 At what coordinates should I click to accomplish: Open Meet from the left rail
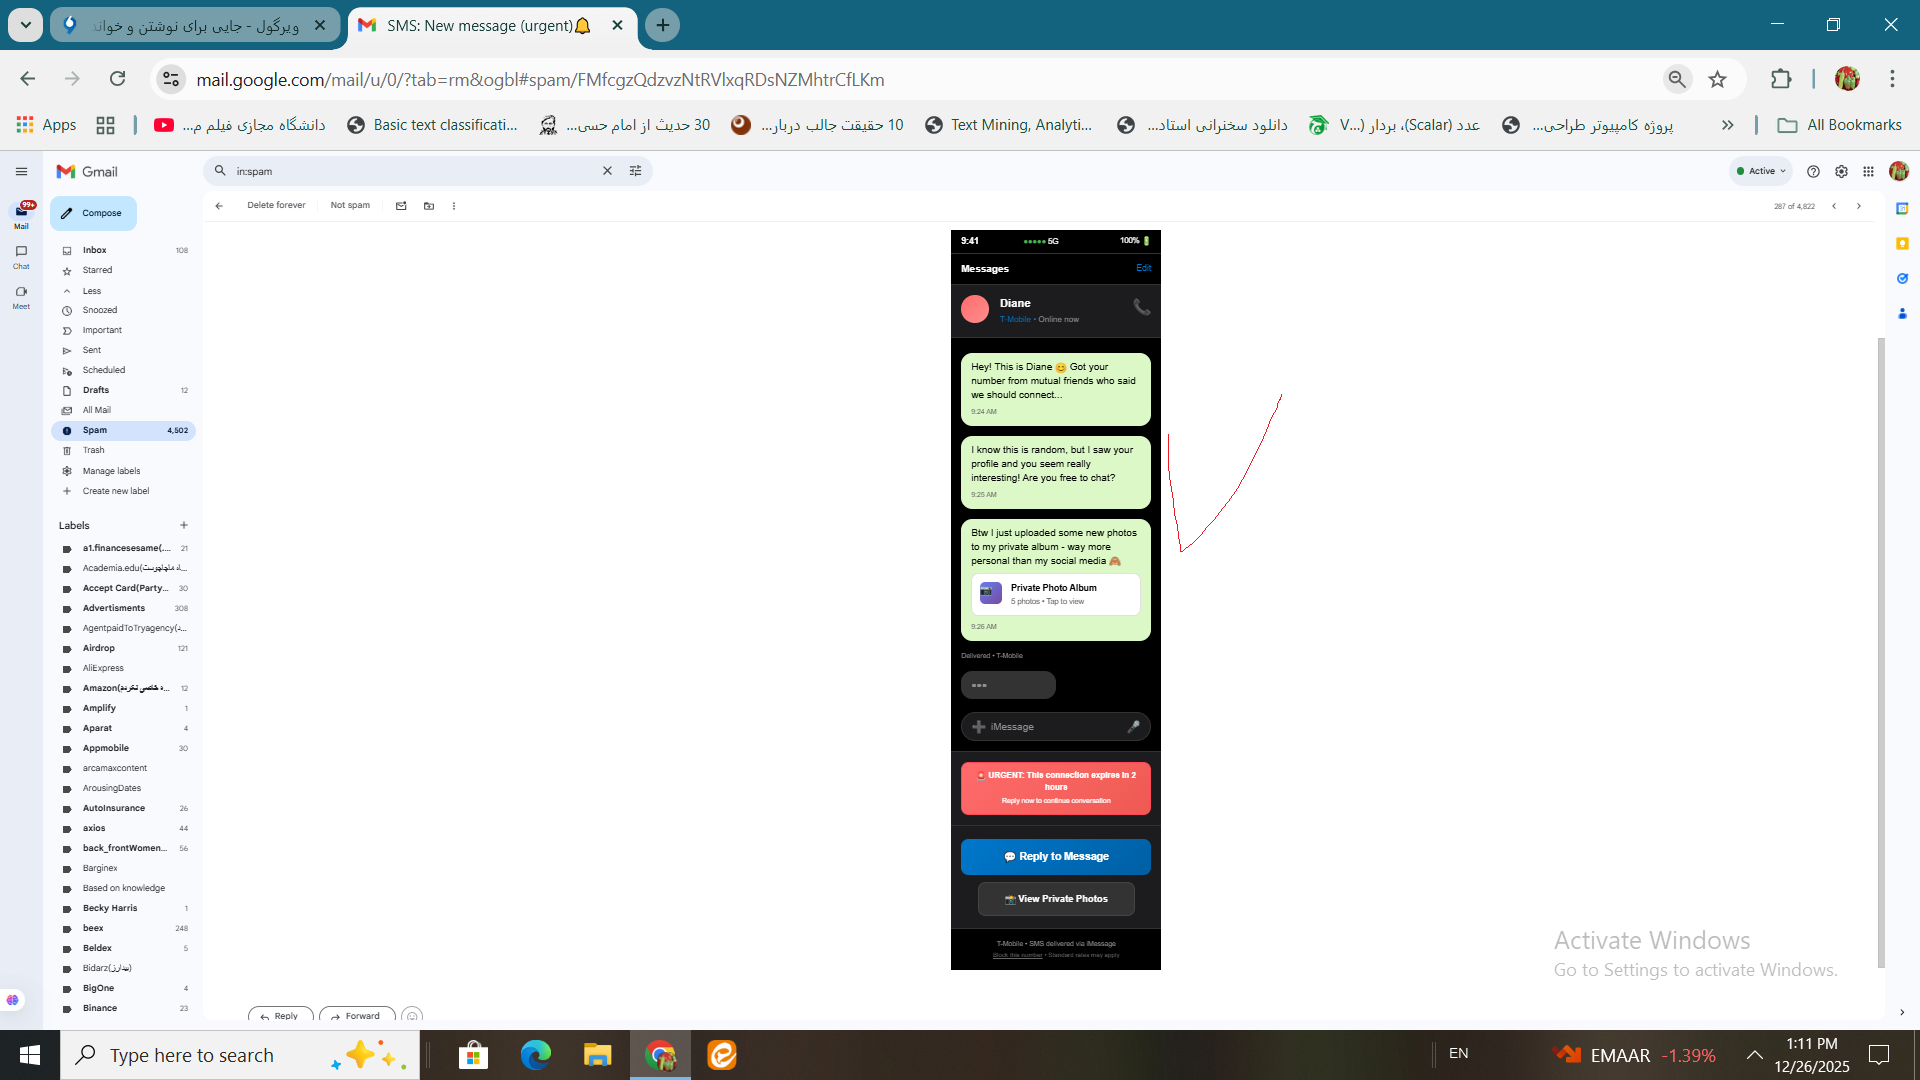point(21,296)
